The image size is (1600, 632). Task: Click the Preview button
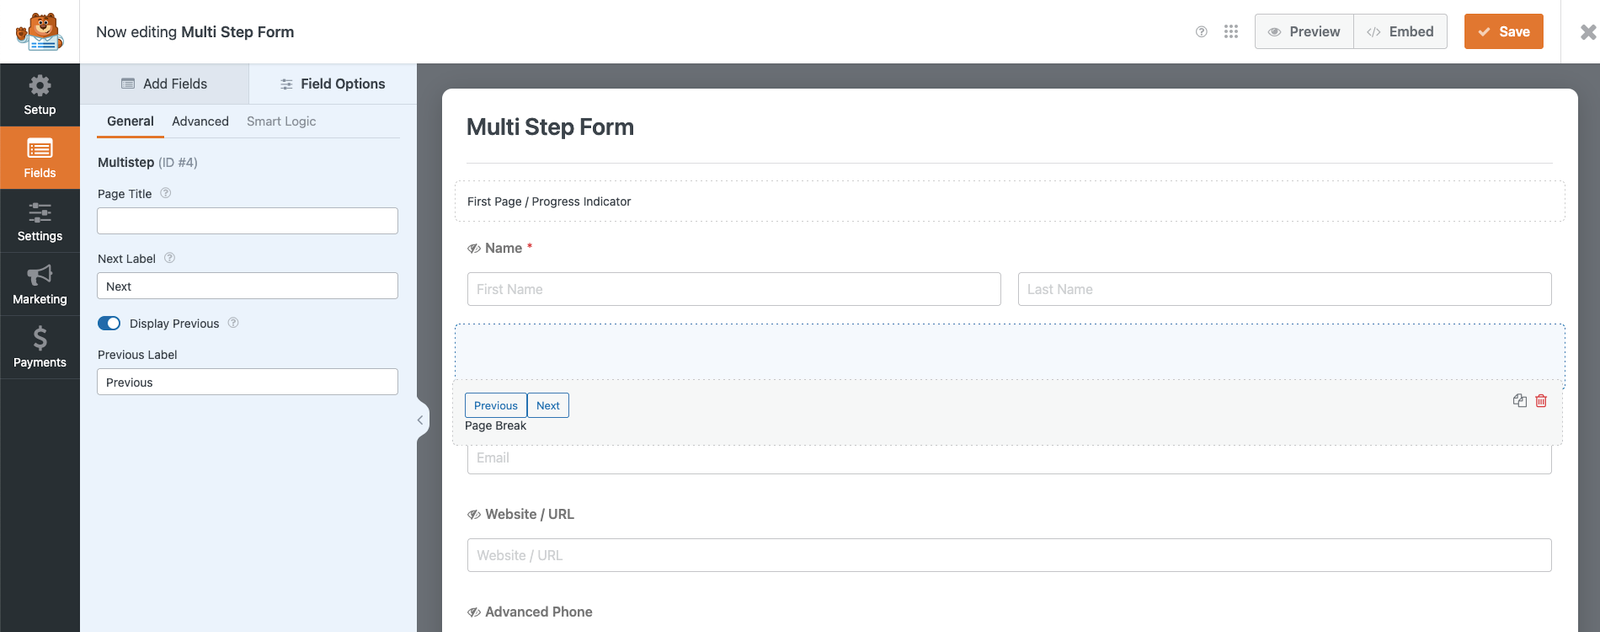click(1304, 32)
